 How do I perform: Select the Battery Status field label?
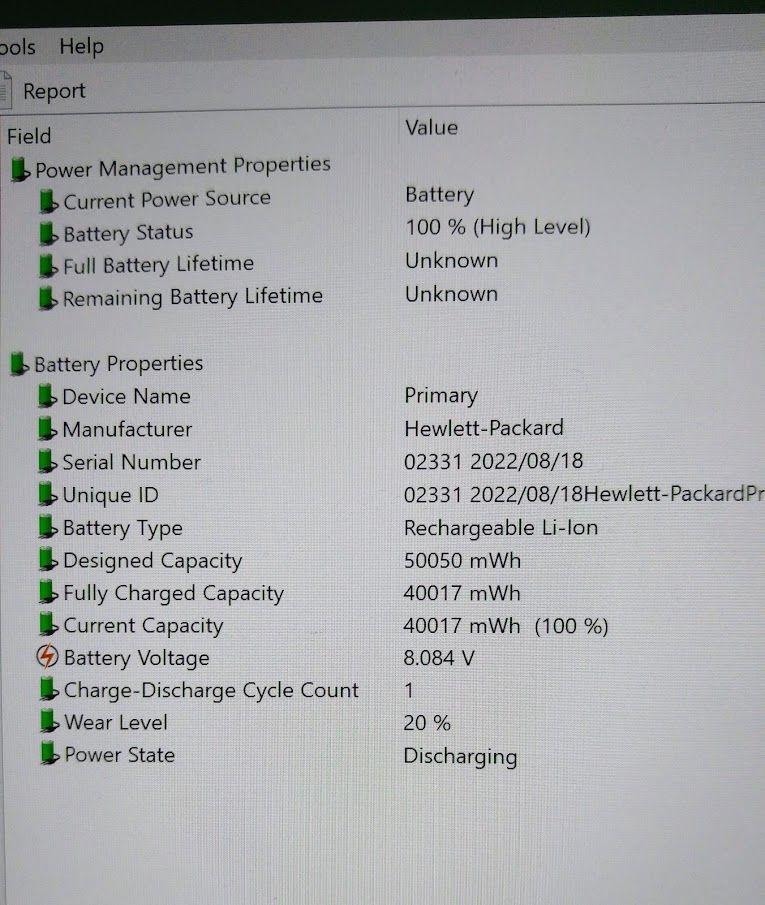click(128, 233)
